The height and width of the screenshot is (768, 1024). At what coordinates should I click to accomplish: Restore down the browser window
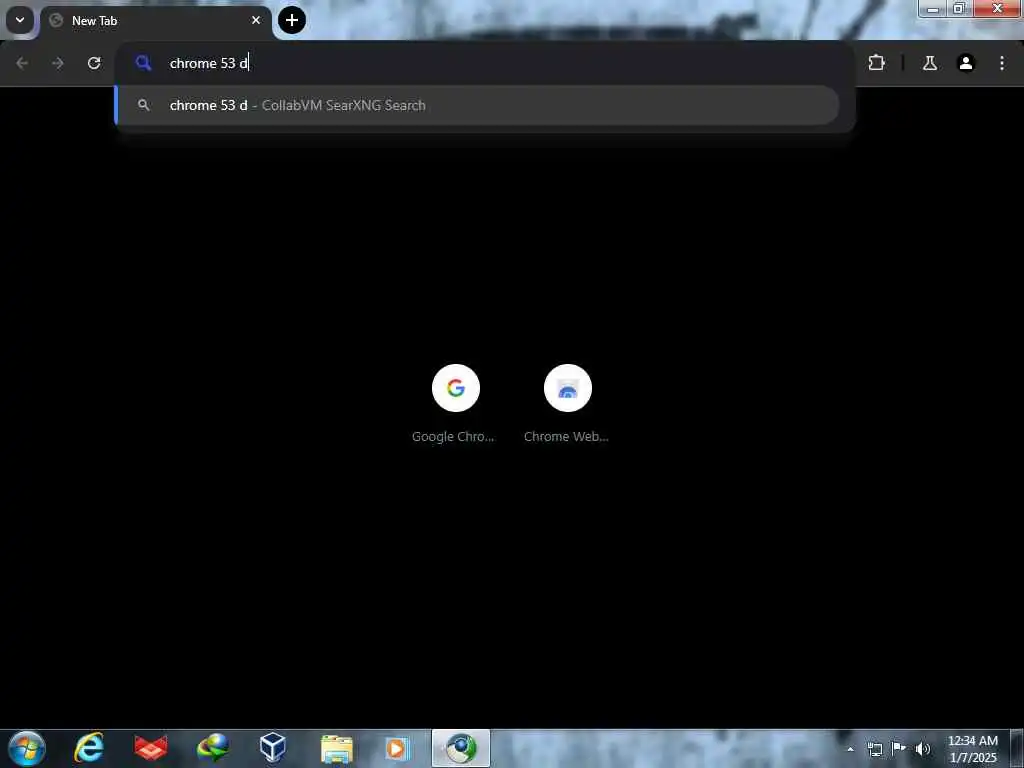(x=959, y=8)
